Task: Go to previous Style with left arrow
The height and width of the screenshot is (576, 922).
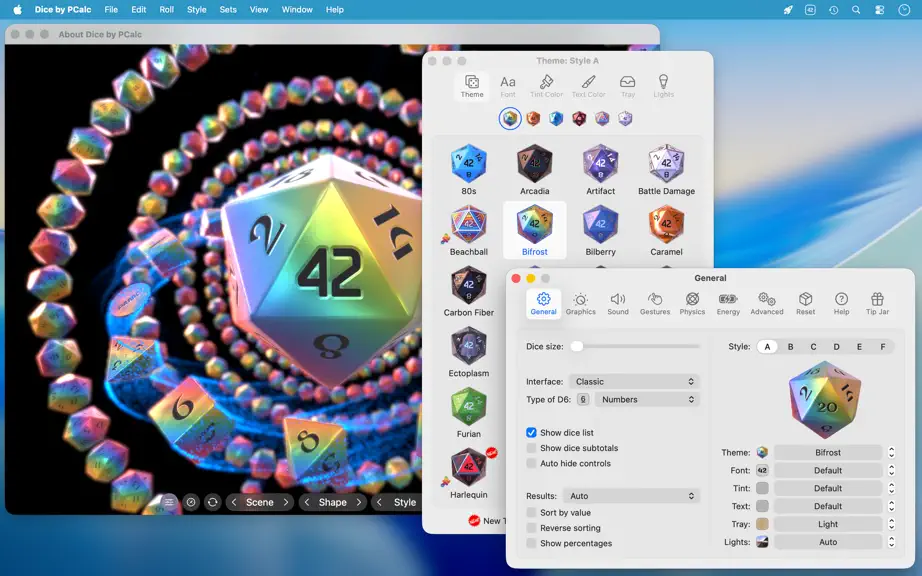Action: click(379, 503)
